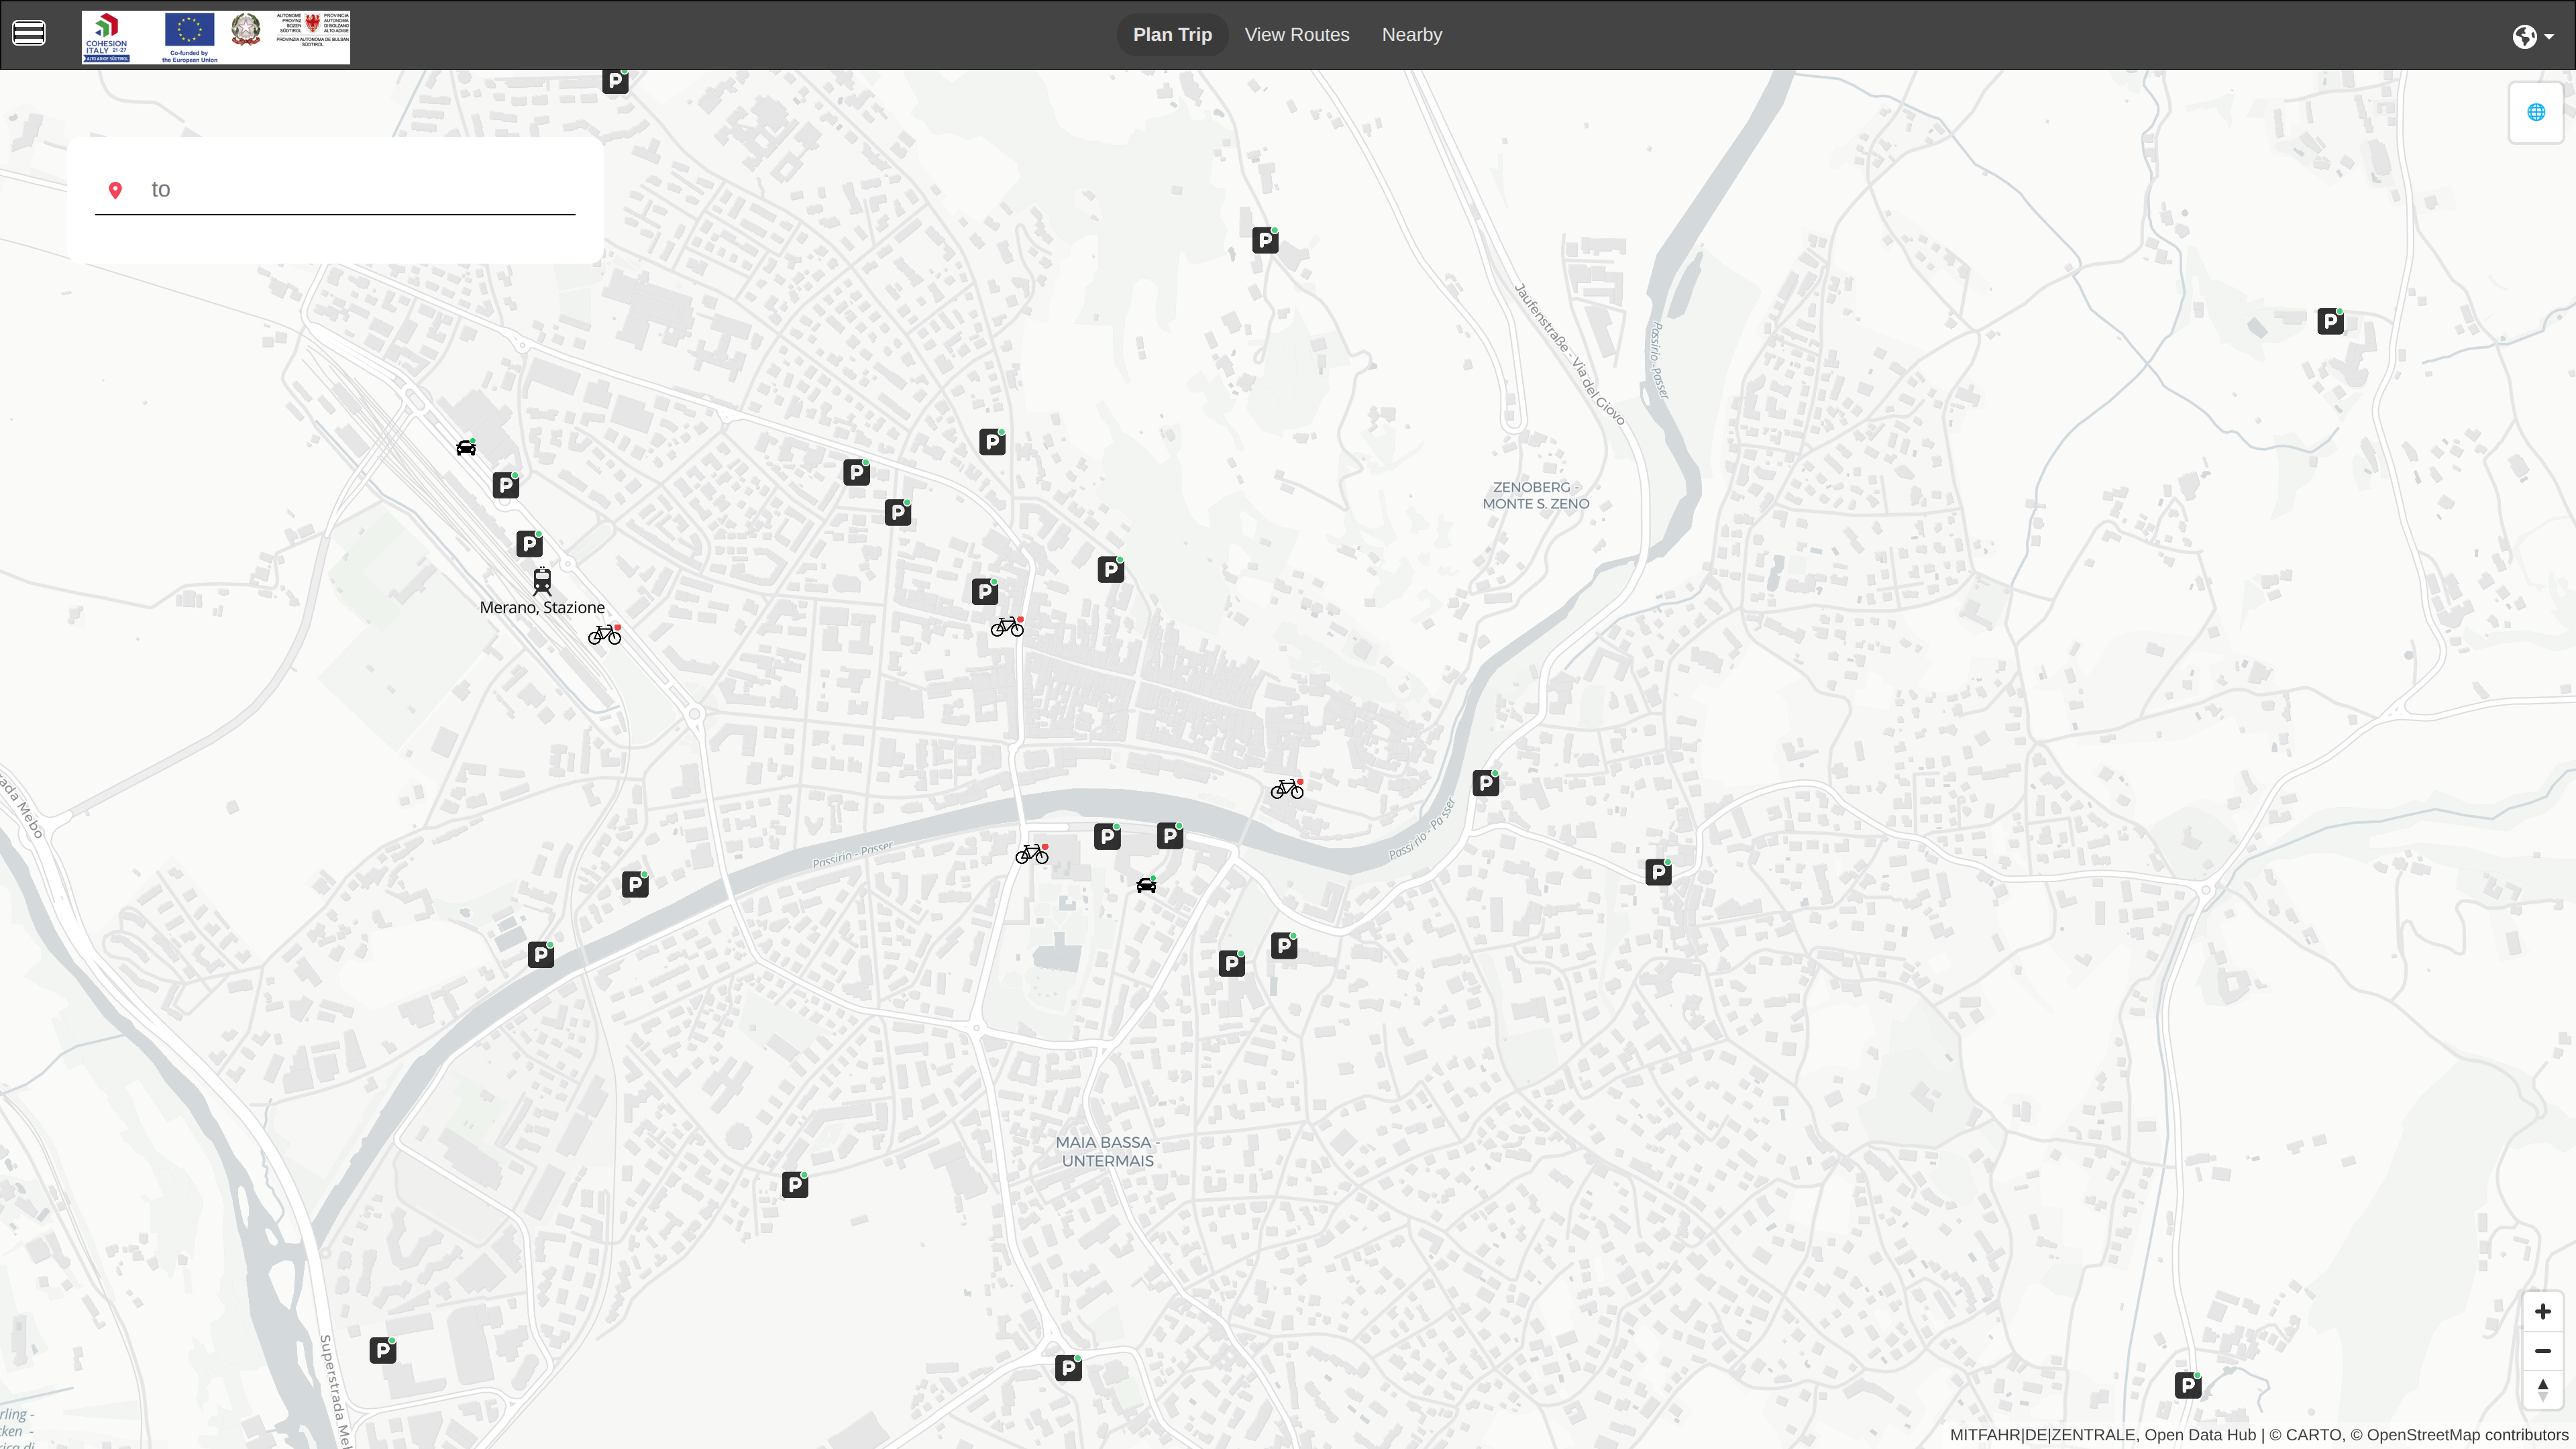Reset map bearing with compass button
Image resolution: width=2576 pixels, height=1449 pixels.
pyautogui.click(x=2542, y=1389)
